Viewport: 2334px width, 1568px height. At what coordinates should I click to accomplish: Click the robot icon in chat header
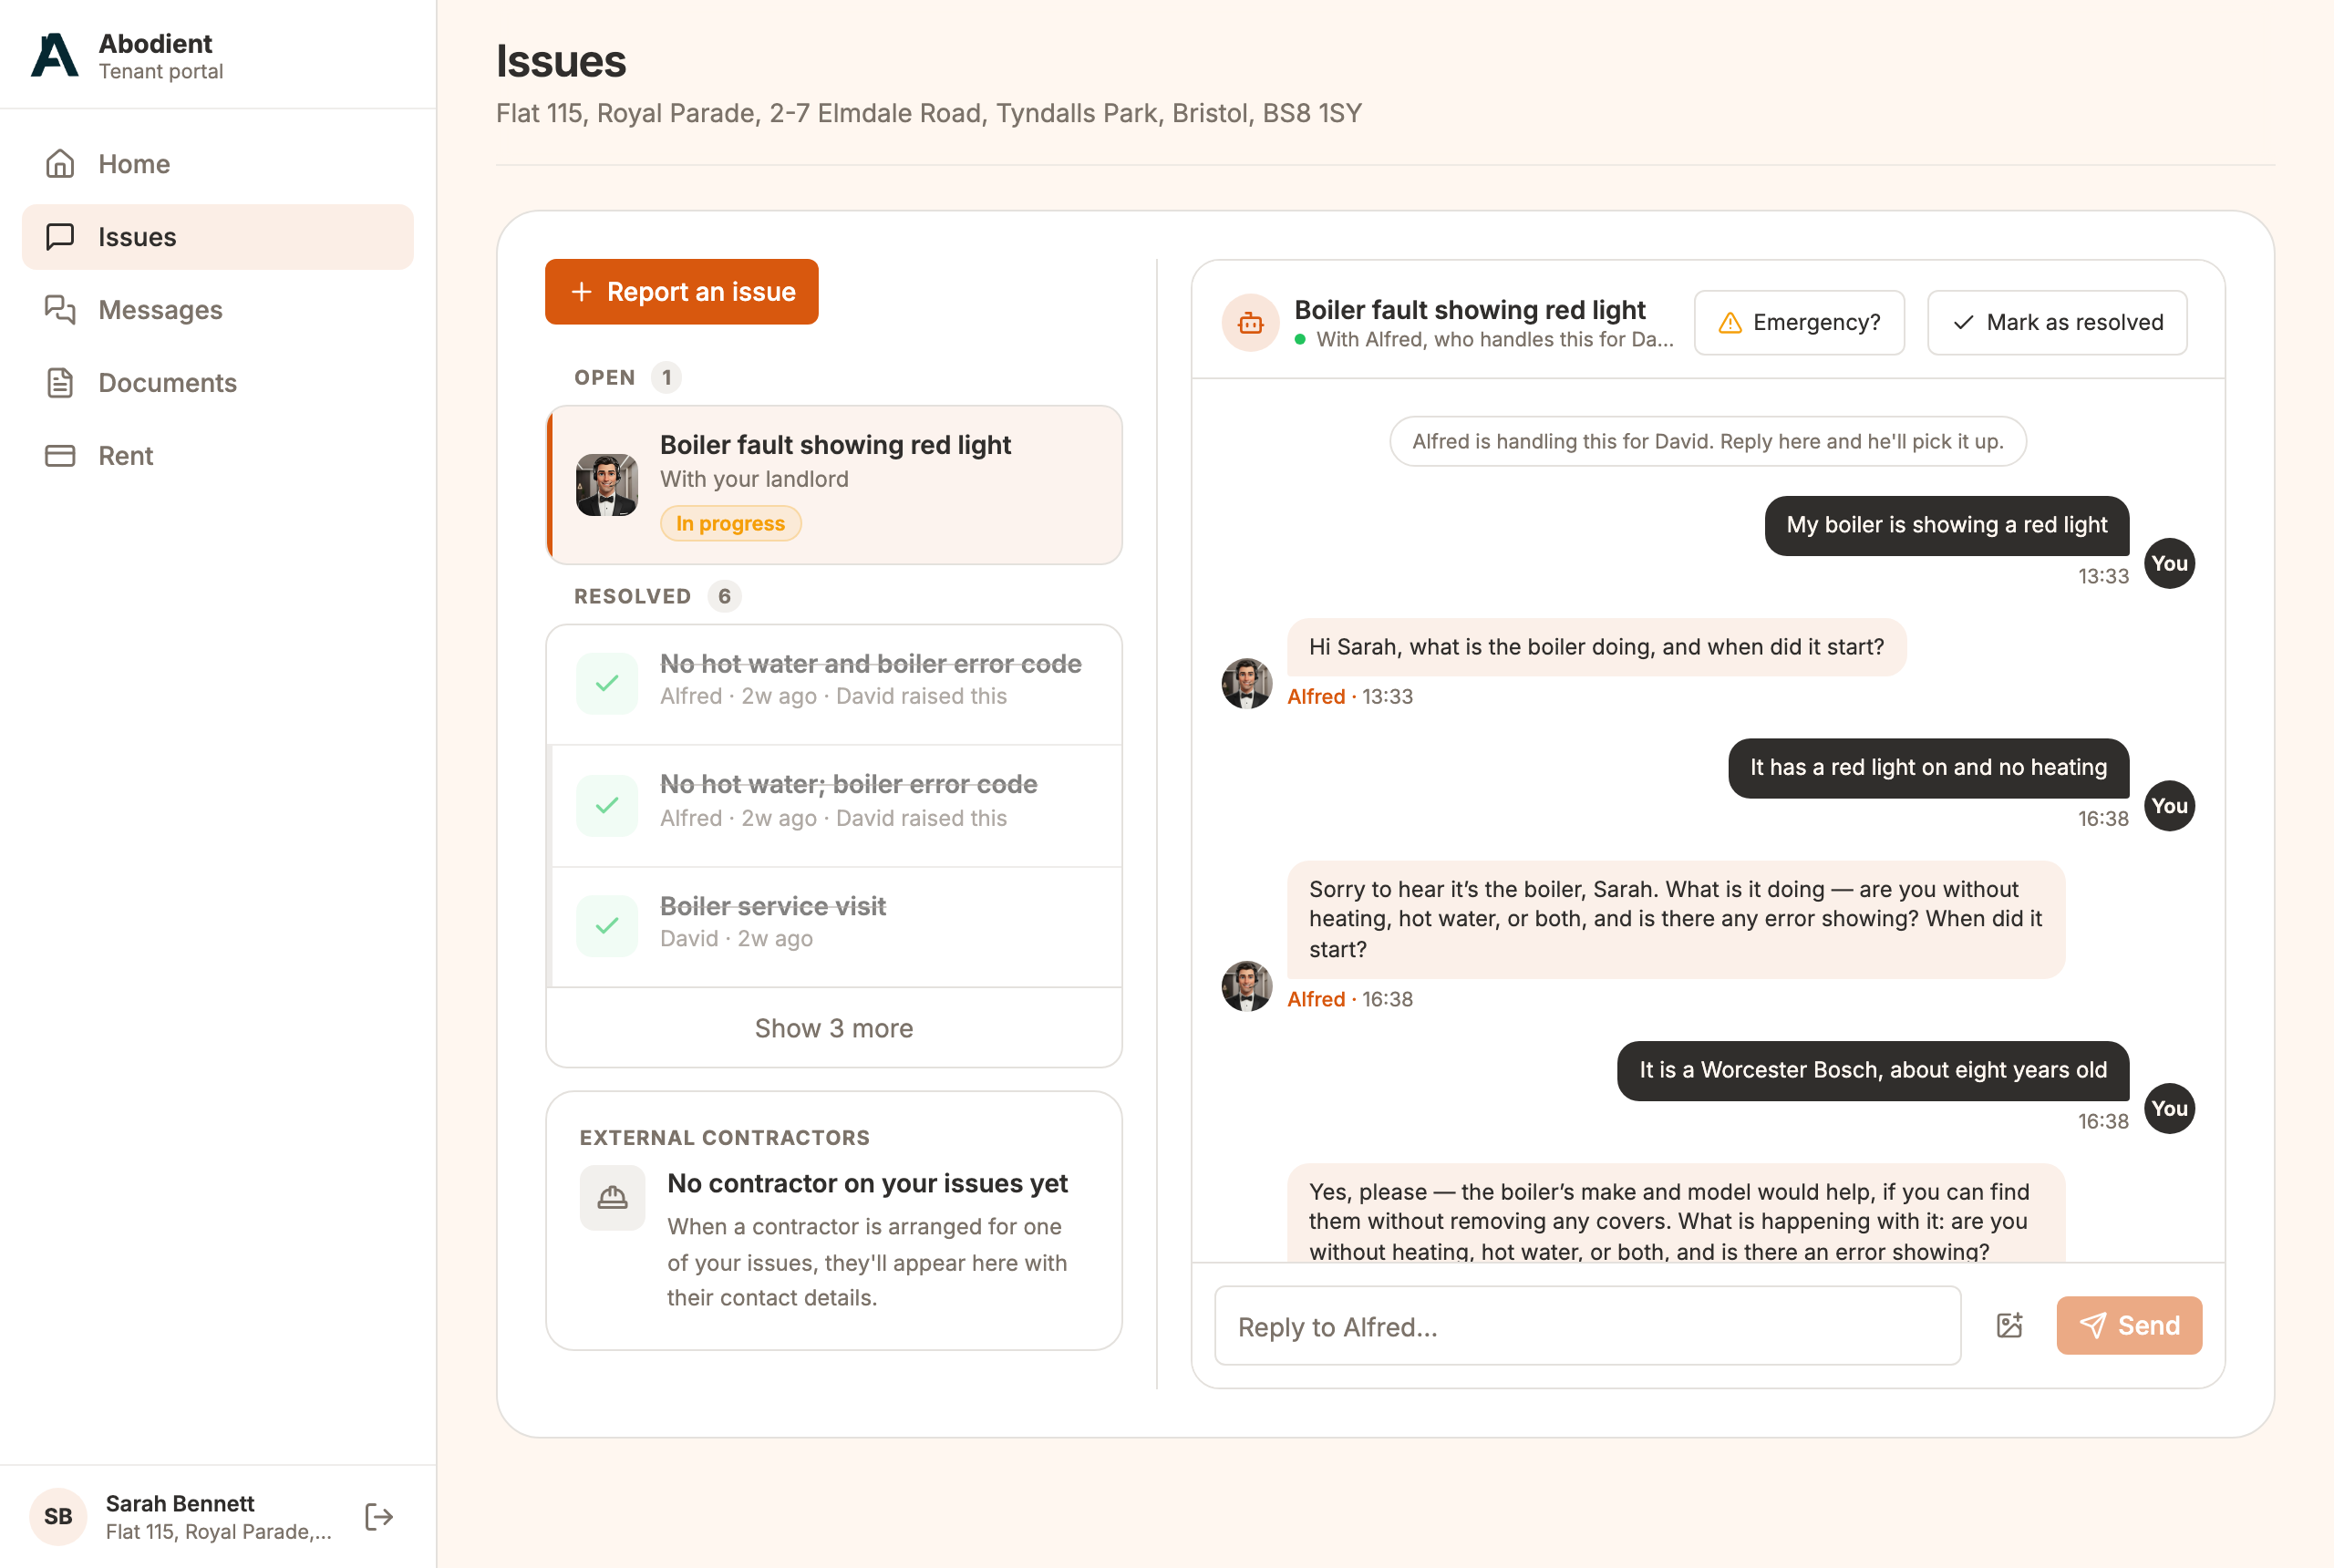(1250, 323)
